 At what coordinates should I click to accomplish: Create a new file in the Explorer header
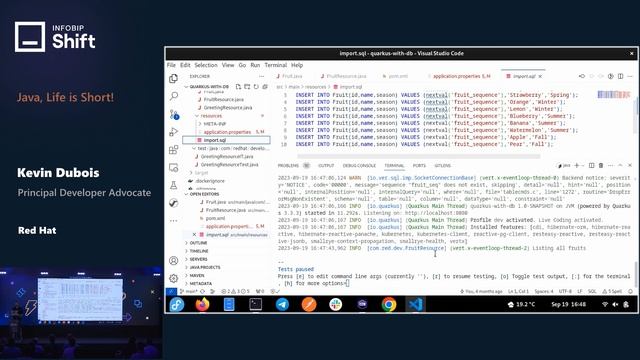pos(238,87)
